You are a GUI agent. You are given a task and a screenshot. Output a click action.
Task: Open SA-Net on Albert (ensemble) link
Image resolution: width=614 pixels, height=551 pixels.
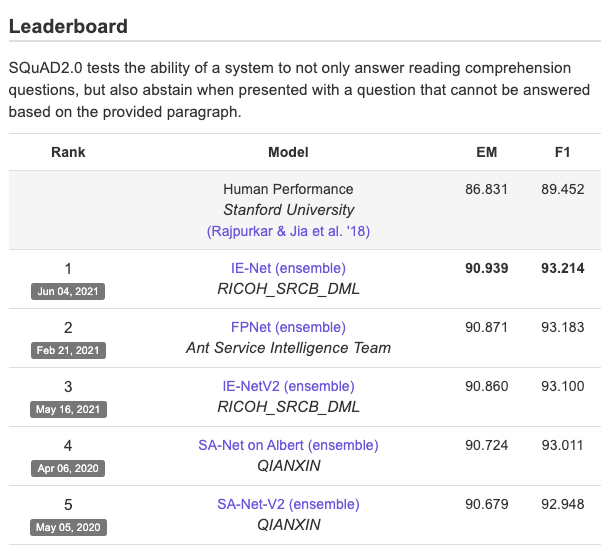288,445
